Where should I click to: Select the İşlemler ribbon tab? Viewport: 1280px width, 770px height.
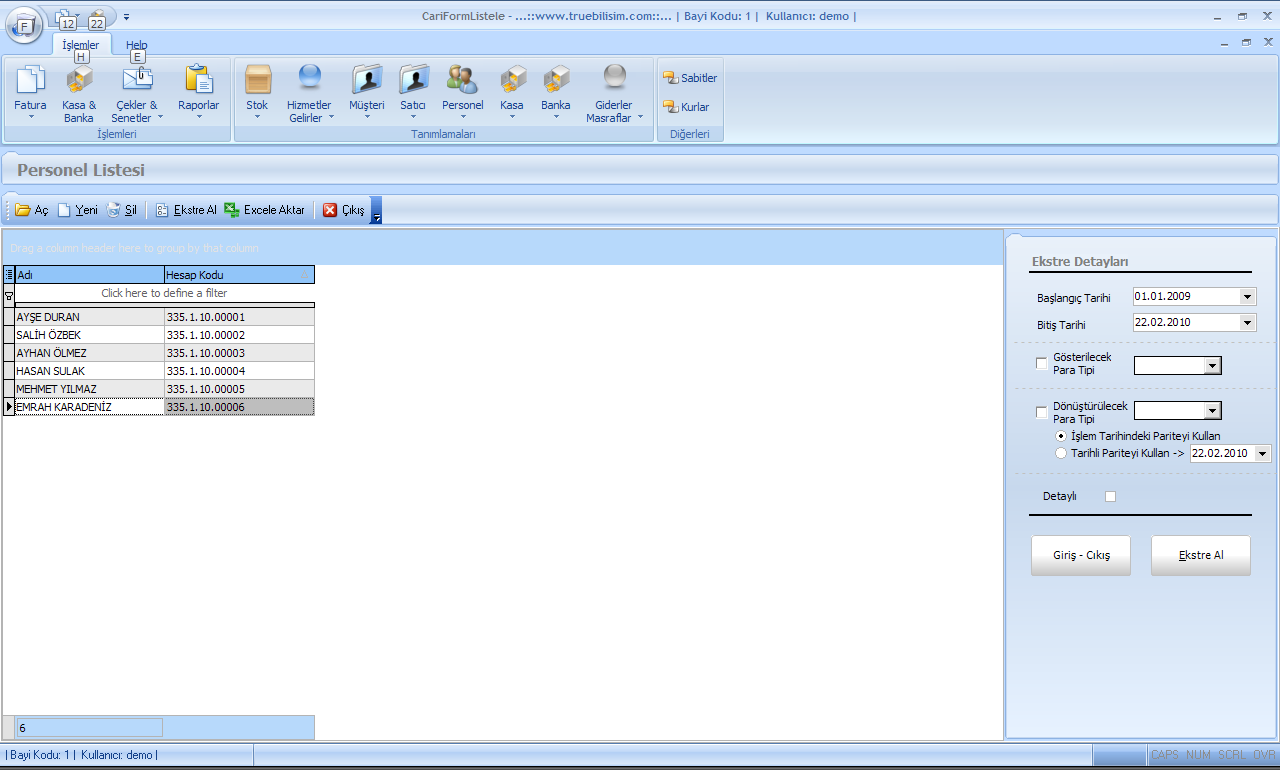[x=81, y=45]
